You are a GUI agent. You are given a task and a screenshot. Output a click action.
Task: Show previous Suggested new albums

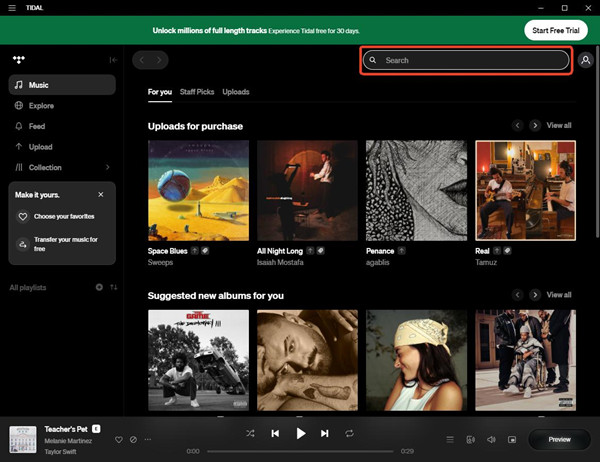coord(517,295)
